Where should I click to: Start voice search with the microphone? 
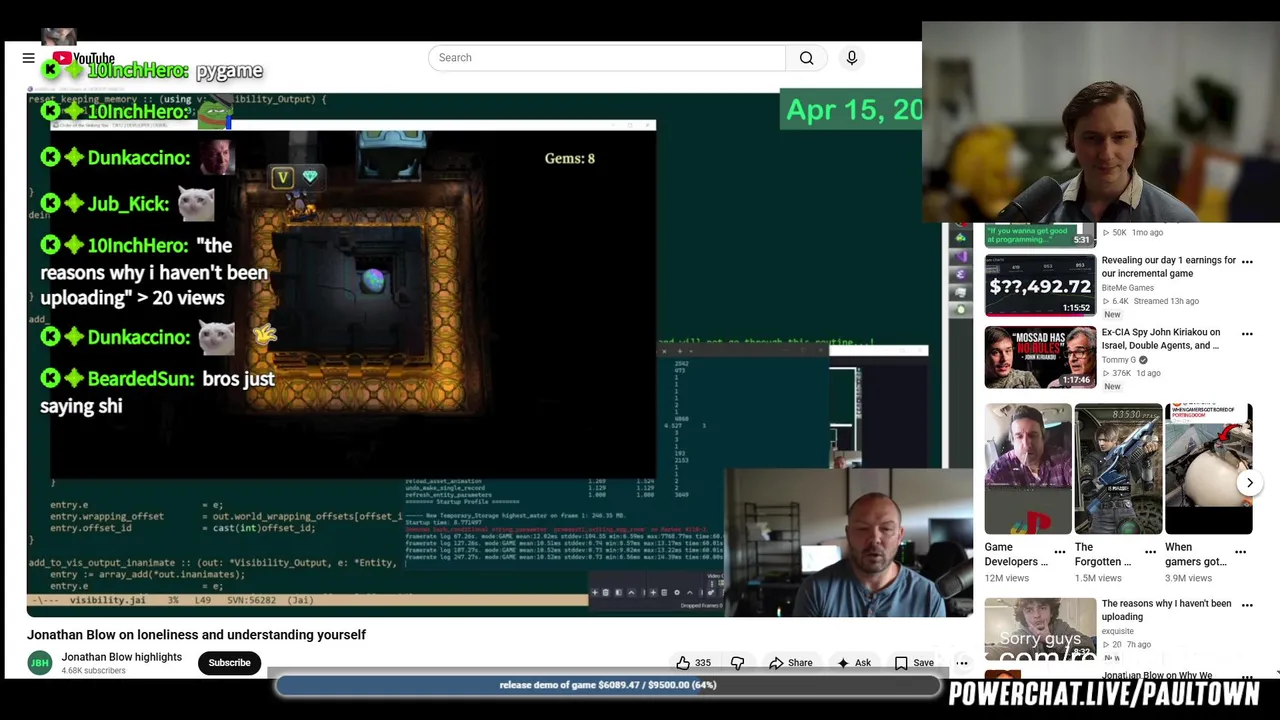click(852, 58)
